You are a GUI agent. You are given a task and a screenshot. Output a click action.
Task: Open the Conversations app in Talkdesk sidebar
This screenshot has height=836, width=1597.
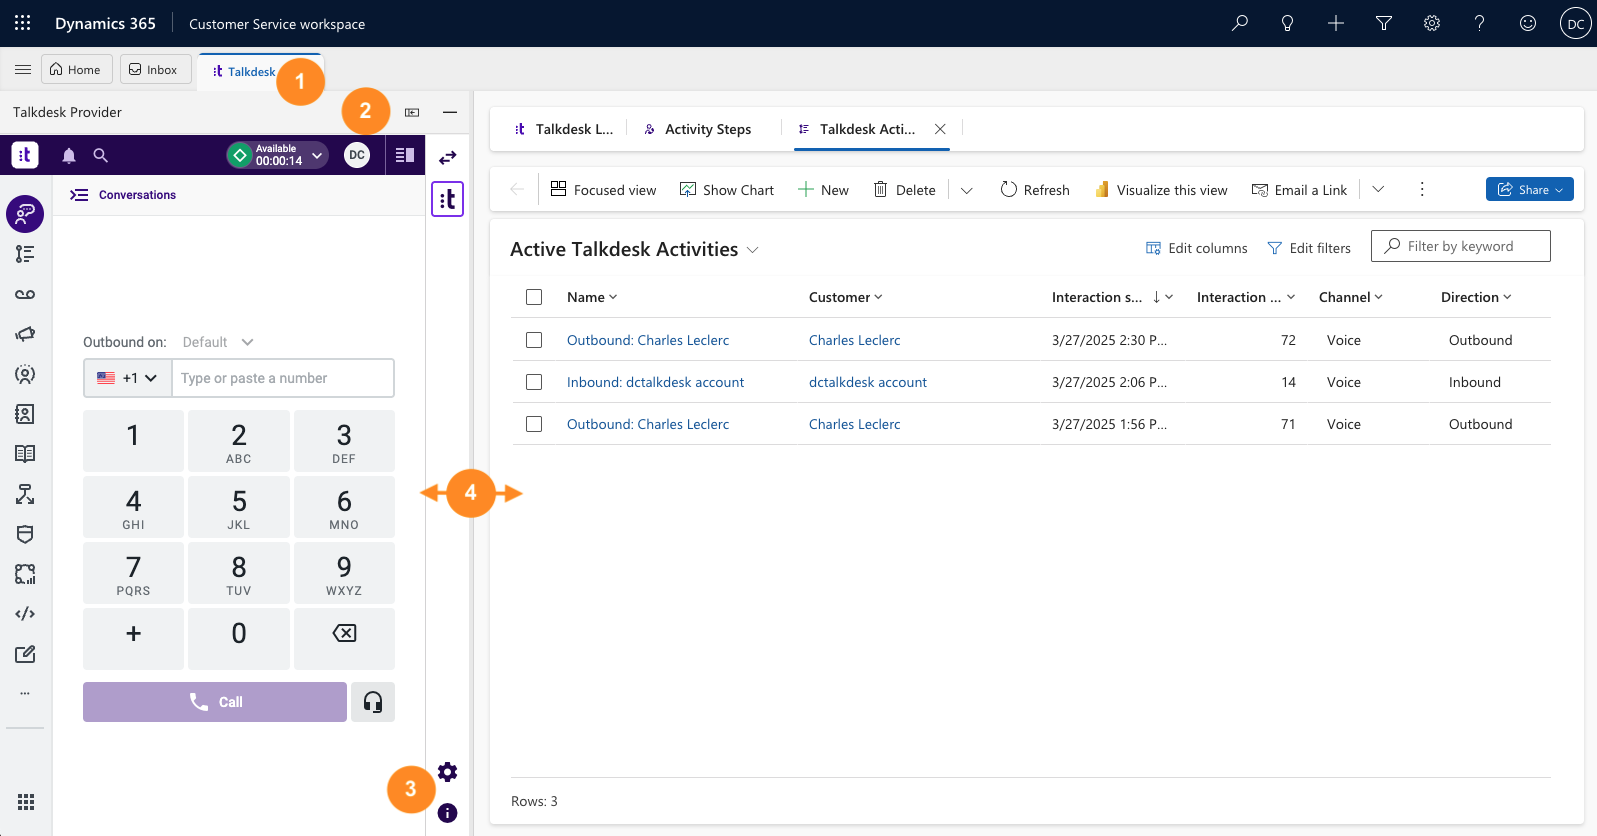tap(25, 214)
